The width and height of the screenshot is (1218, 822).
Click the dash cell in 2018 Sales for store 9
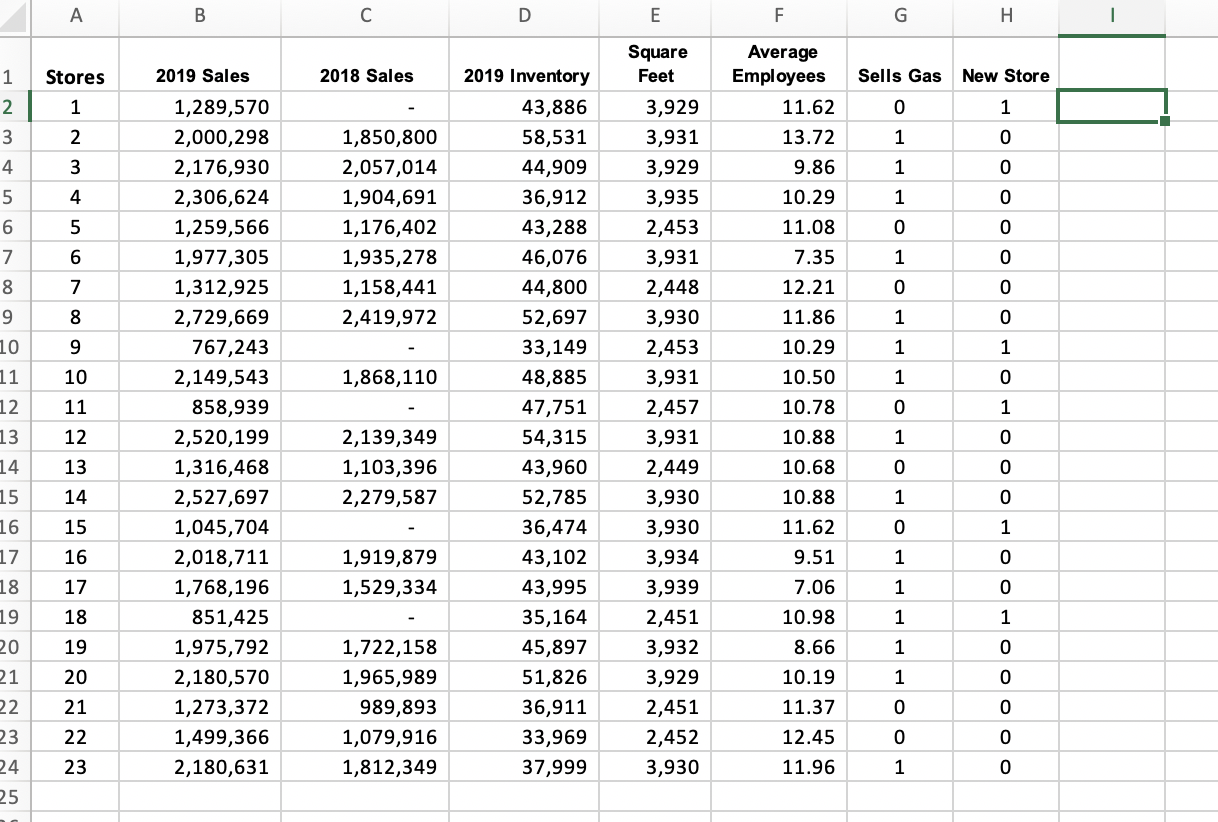pos(365,347)
